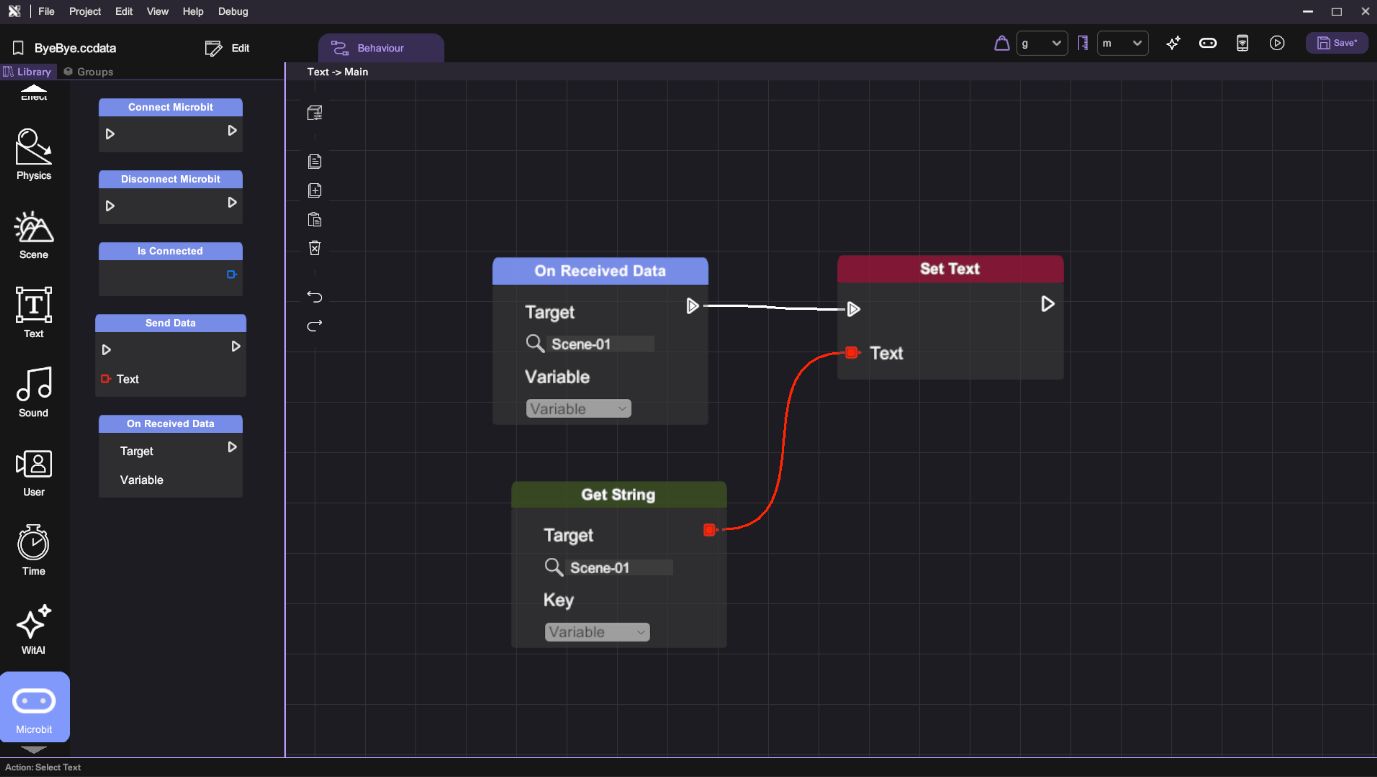This screenshot has width=1377, height=777.
Task: Expand Variable dropdown in Get String node
Action: pos(597,632)
